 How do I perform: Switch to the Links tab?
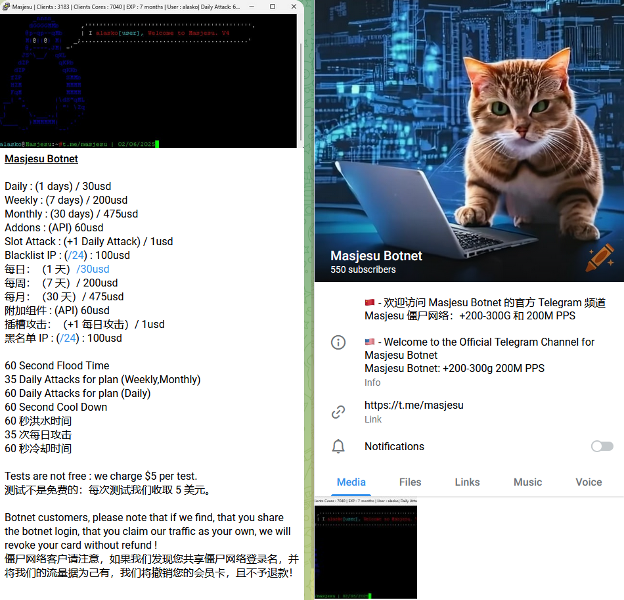[467, 482]
